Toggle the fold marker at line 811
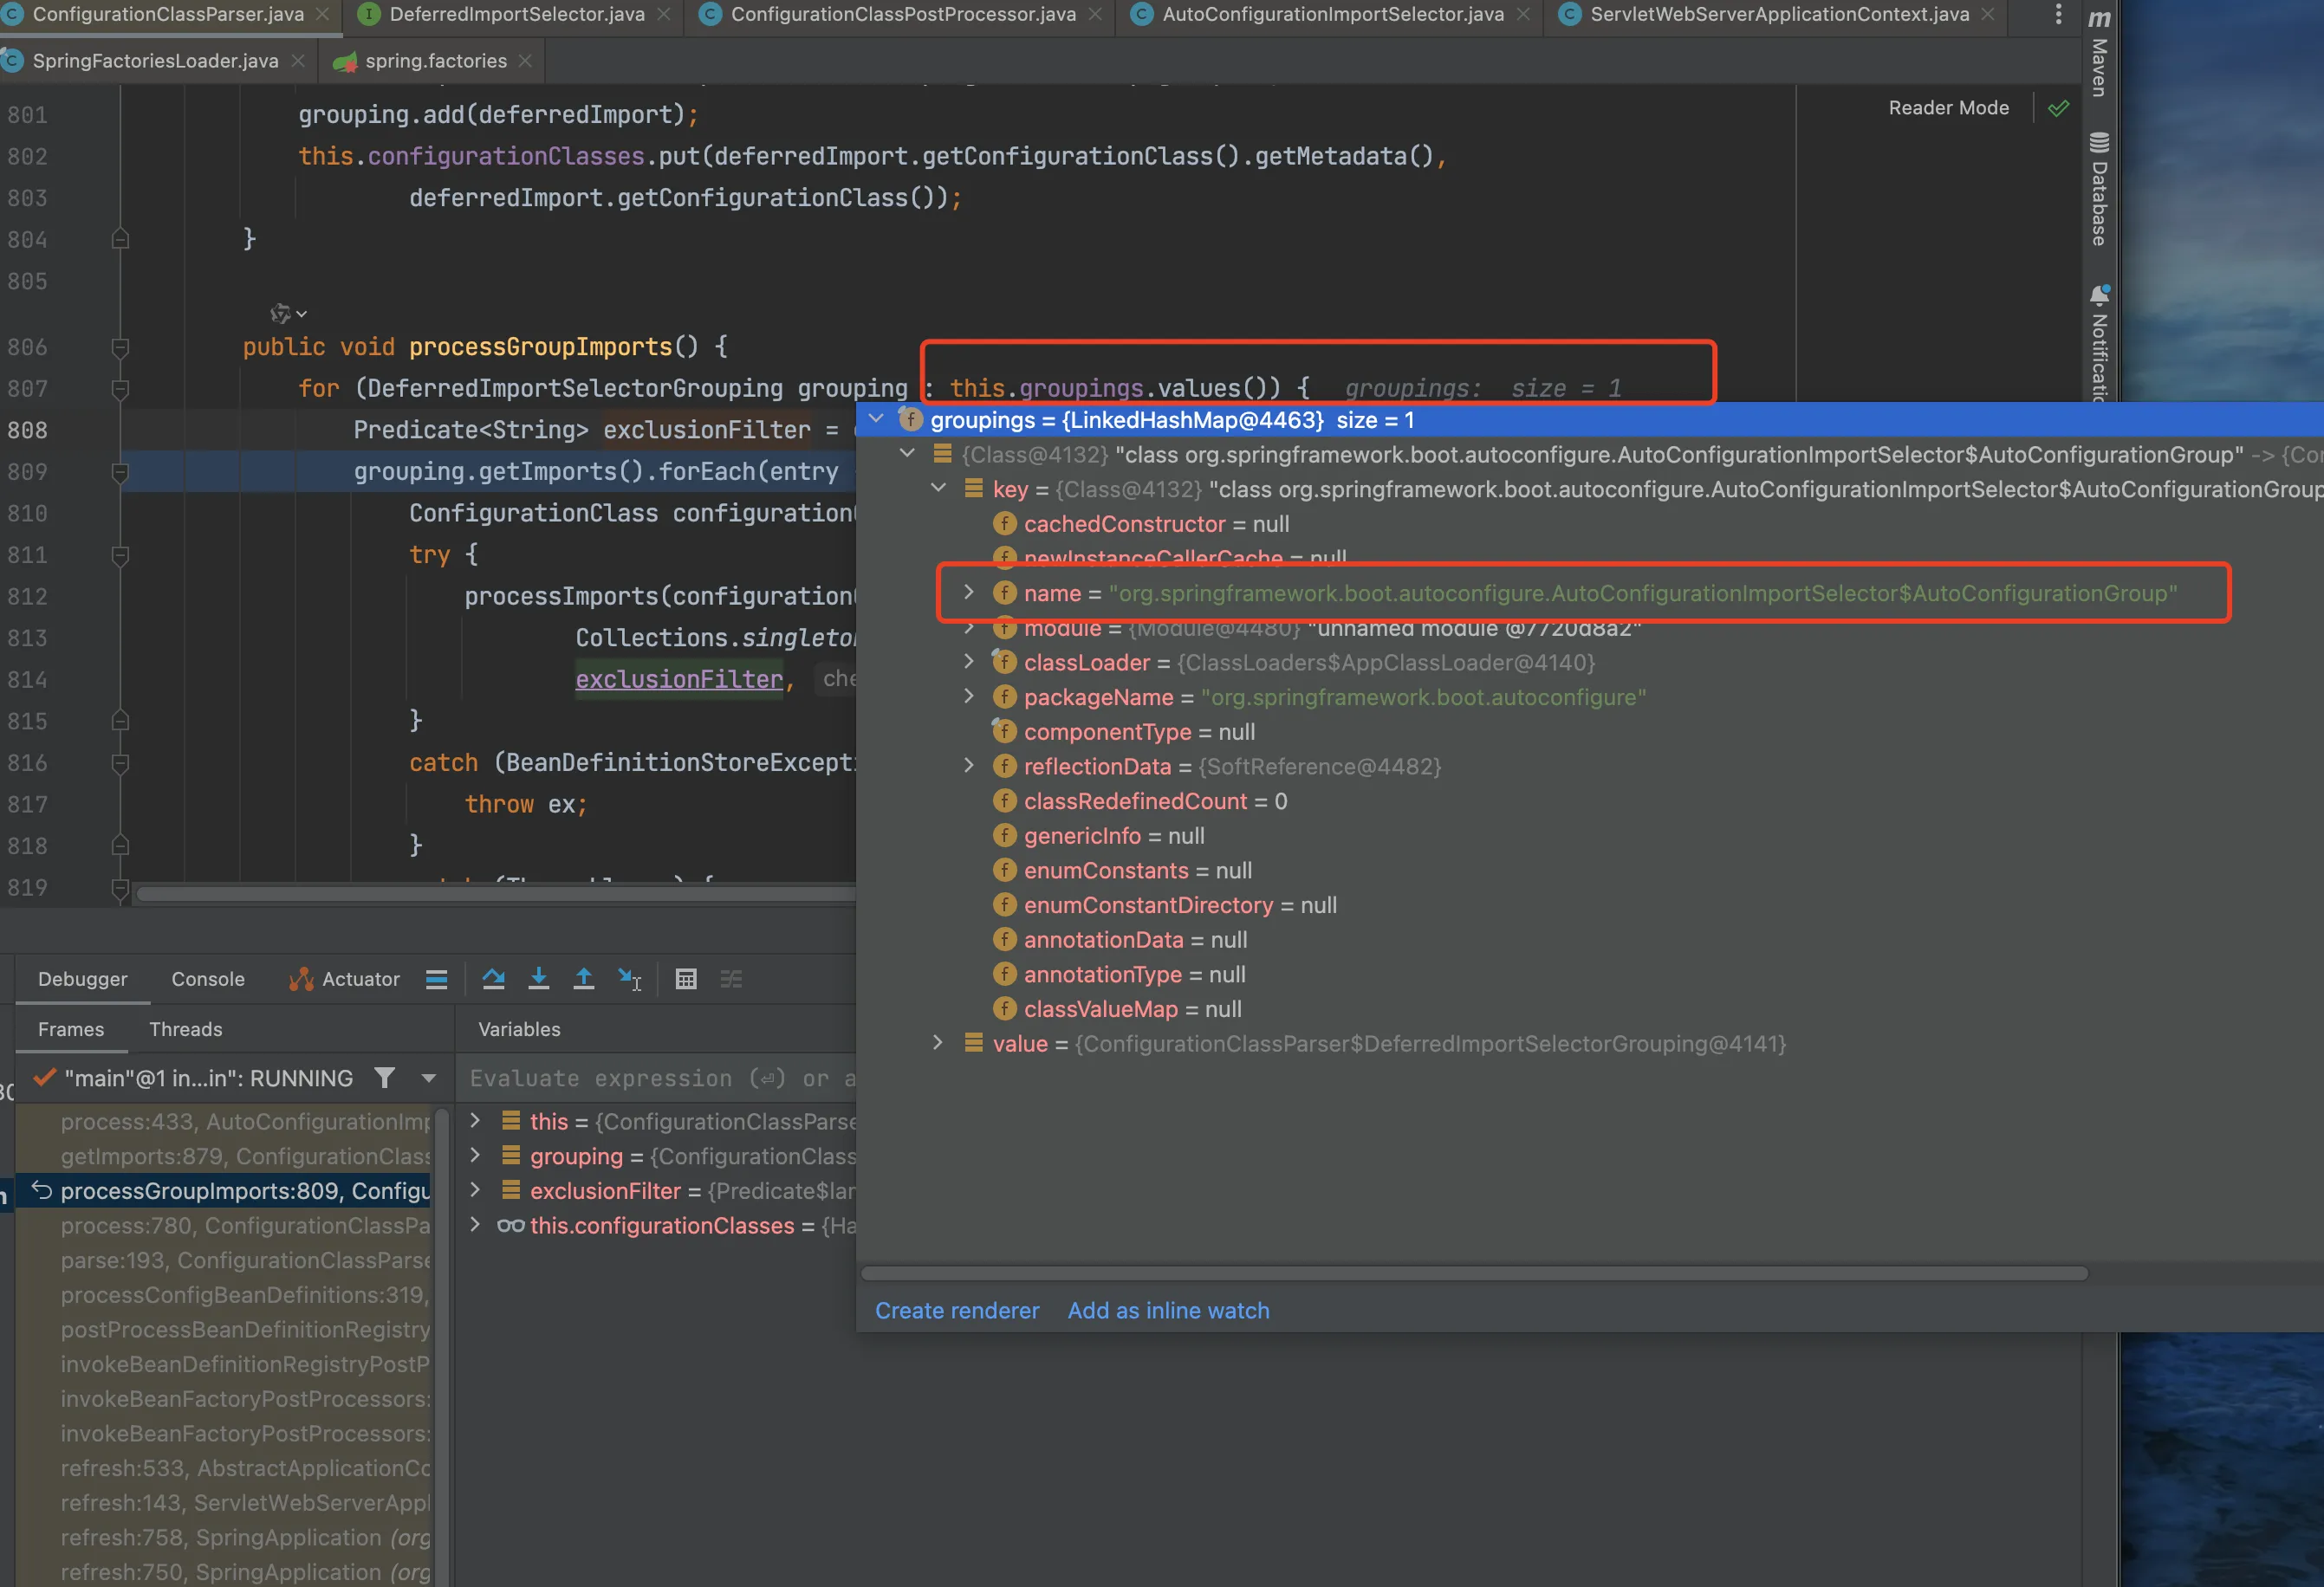 click(x=120, y=555)
